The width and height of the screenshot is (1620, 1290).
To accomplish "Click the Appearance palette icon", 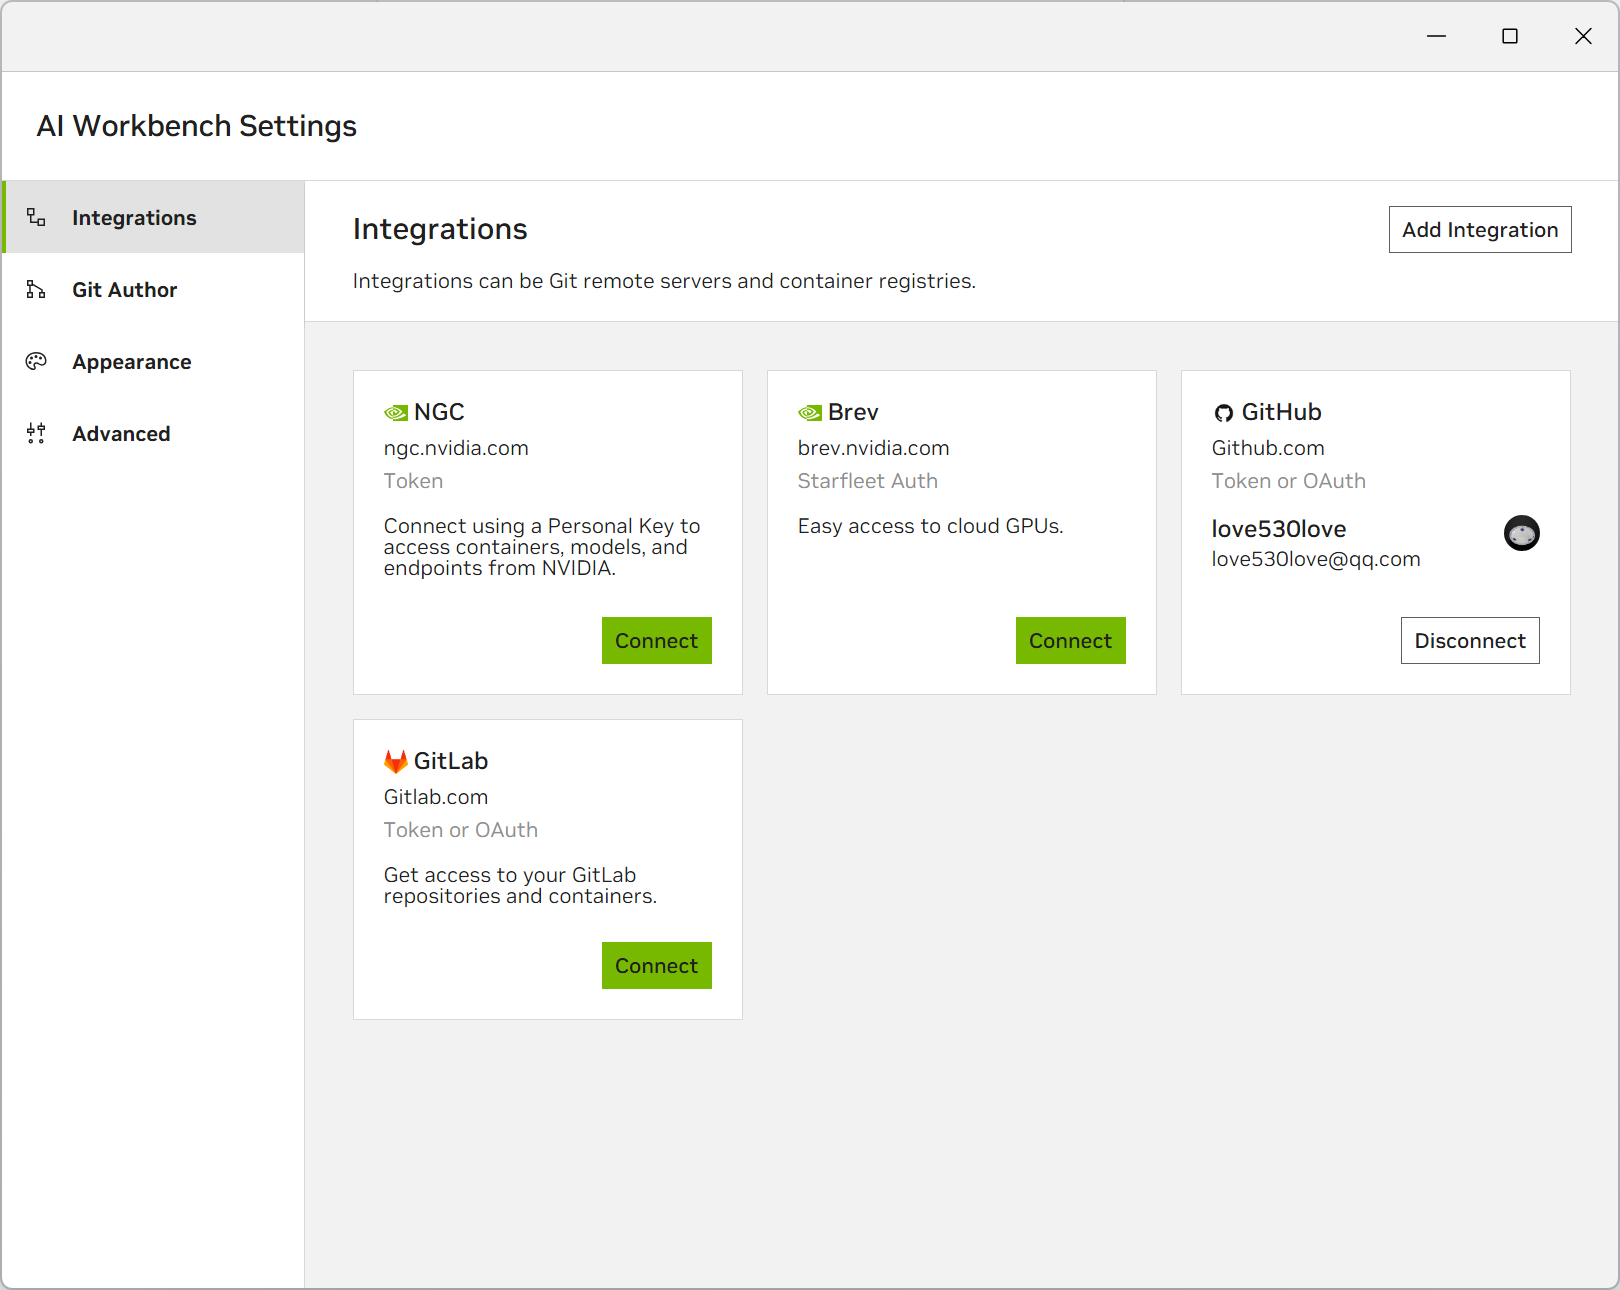I will click(36, 361).
